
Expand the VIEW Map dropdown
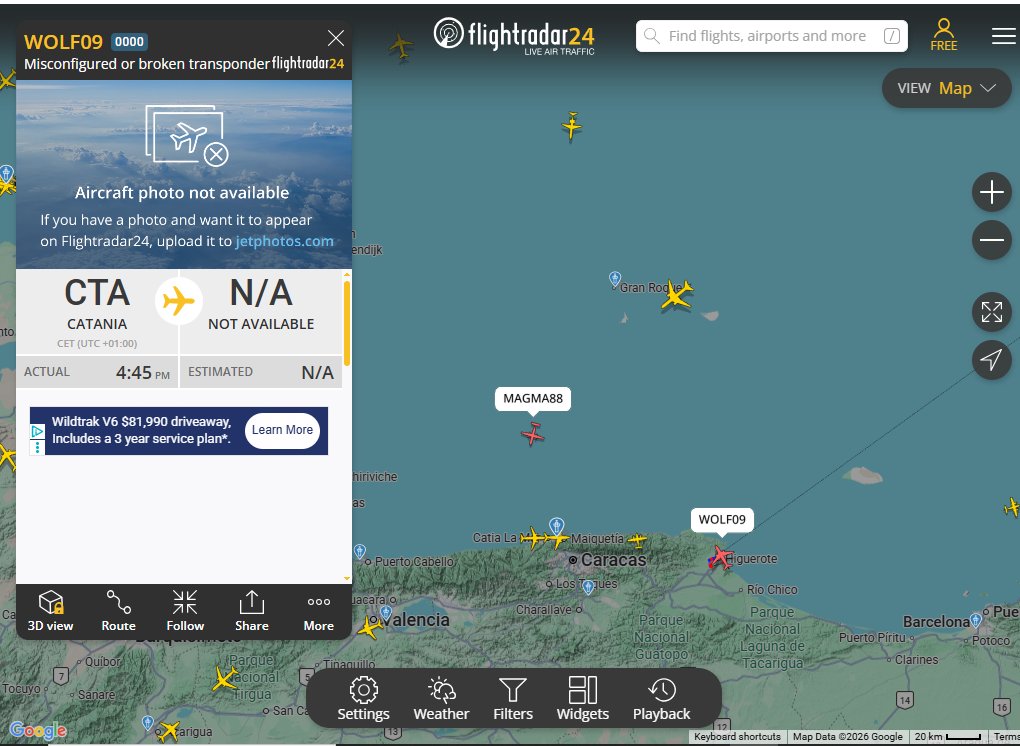(946, 88)
